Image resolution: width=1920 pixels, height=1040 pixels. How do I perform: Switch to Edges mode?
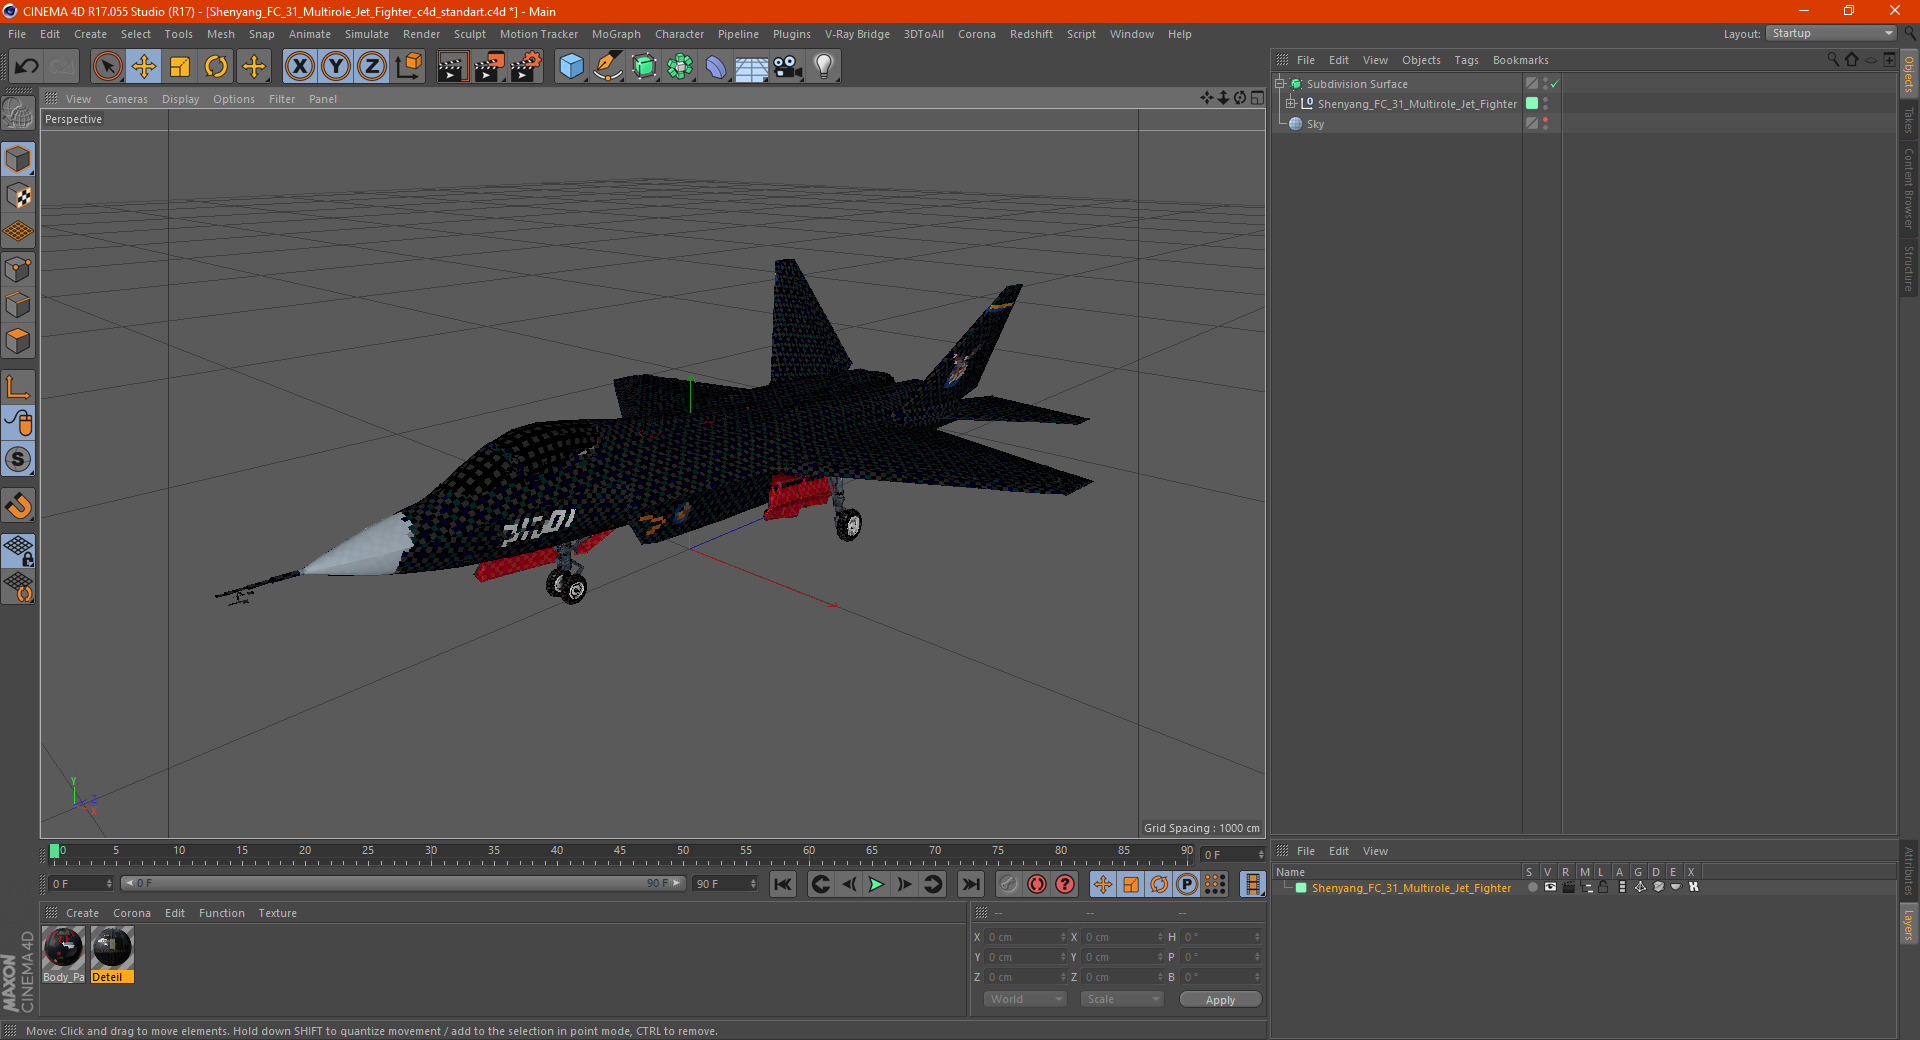[18, 305]
